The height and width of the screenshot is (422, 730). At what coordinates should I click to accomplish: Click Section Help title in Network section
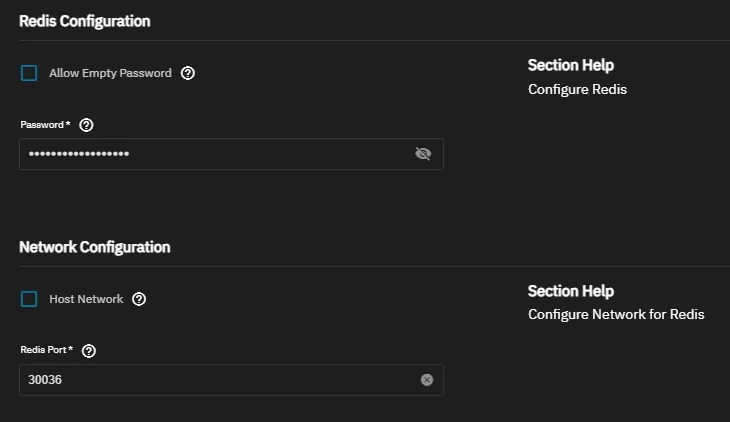[x=571, y=292]
